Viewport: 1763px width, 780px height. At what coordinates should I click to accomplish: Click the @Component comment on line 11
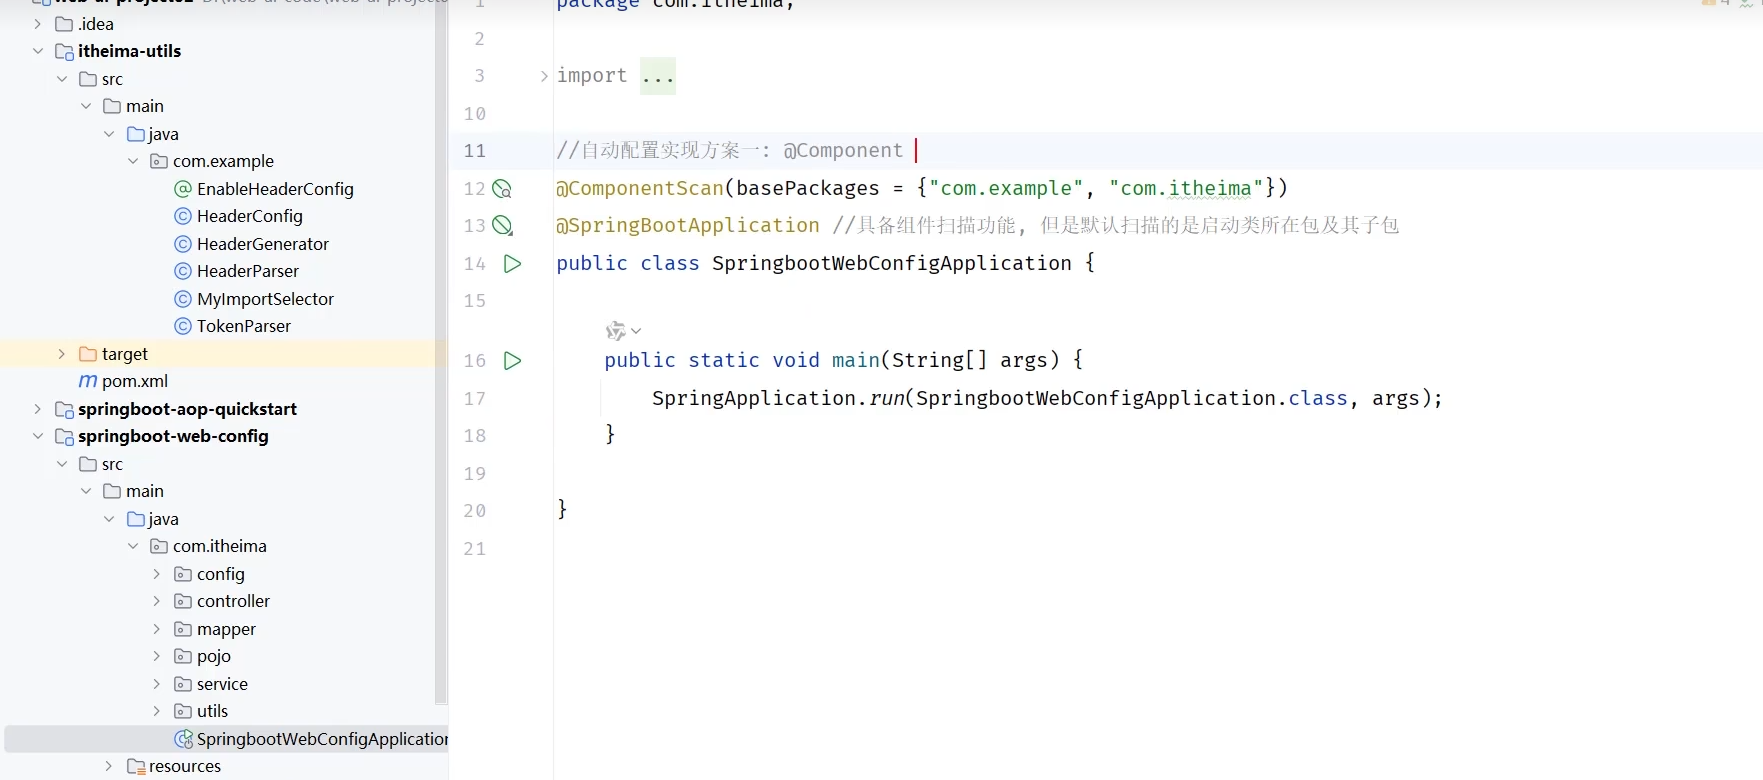[843, 151]
